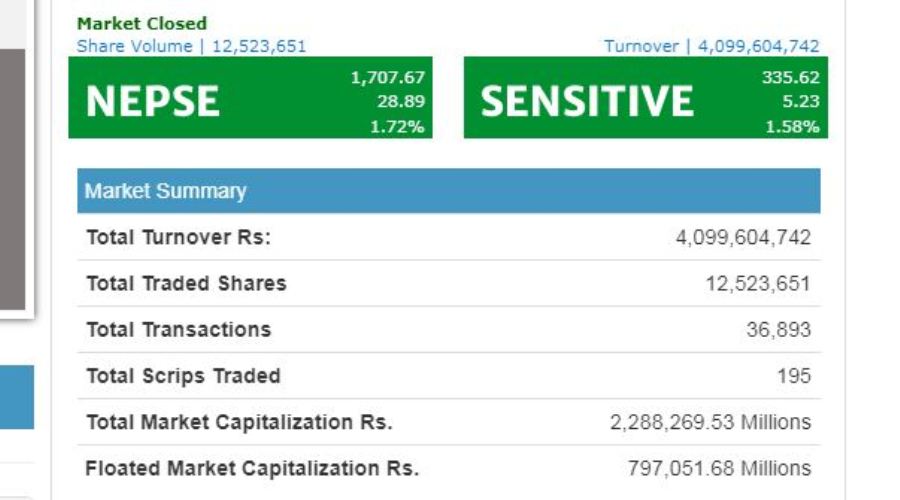The image size is (900, 500).
Task: Click the blue block on left edge
Action: pos(16,397)
